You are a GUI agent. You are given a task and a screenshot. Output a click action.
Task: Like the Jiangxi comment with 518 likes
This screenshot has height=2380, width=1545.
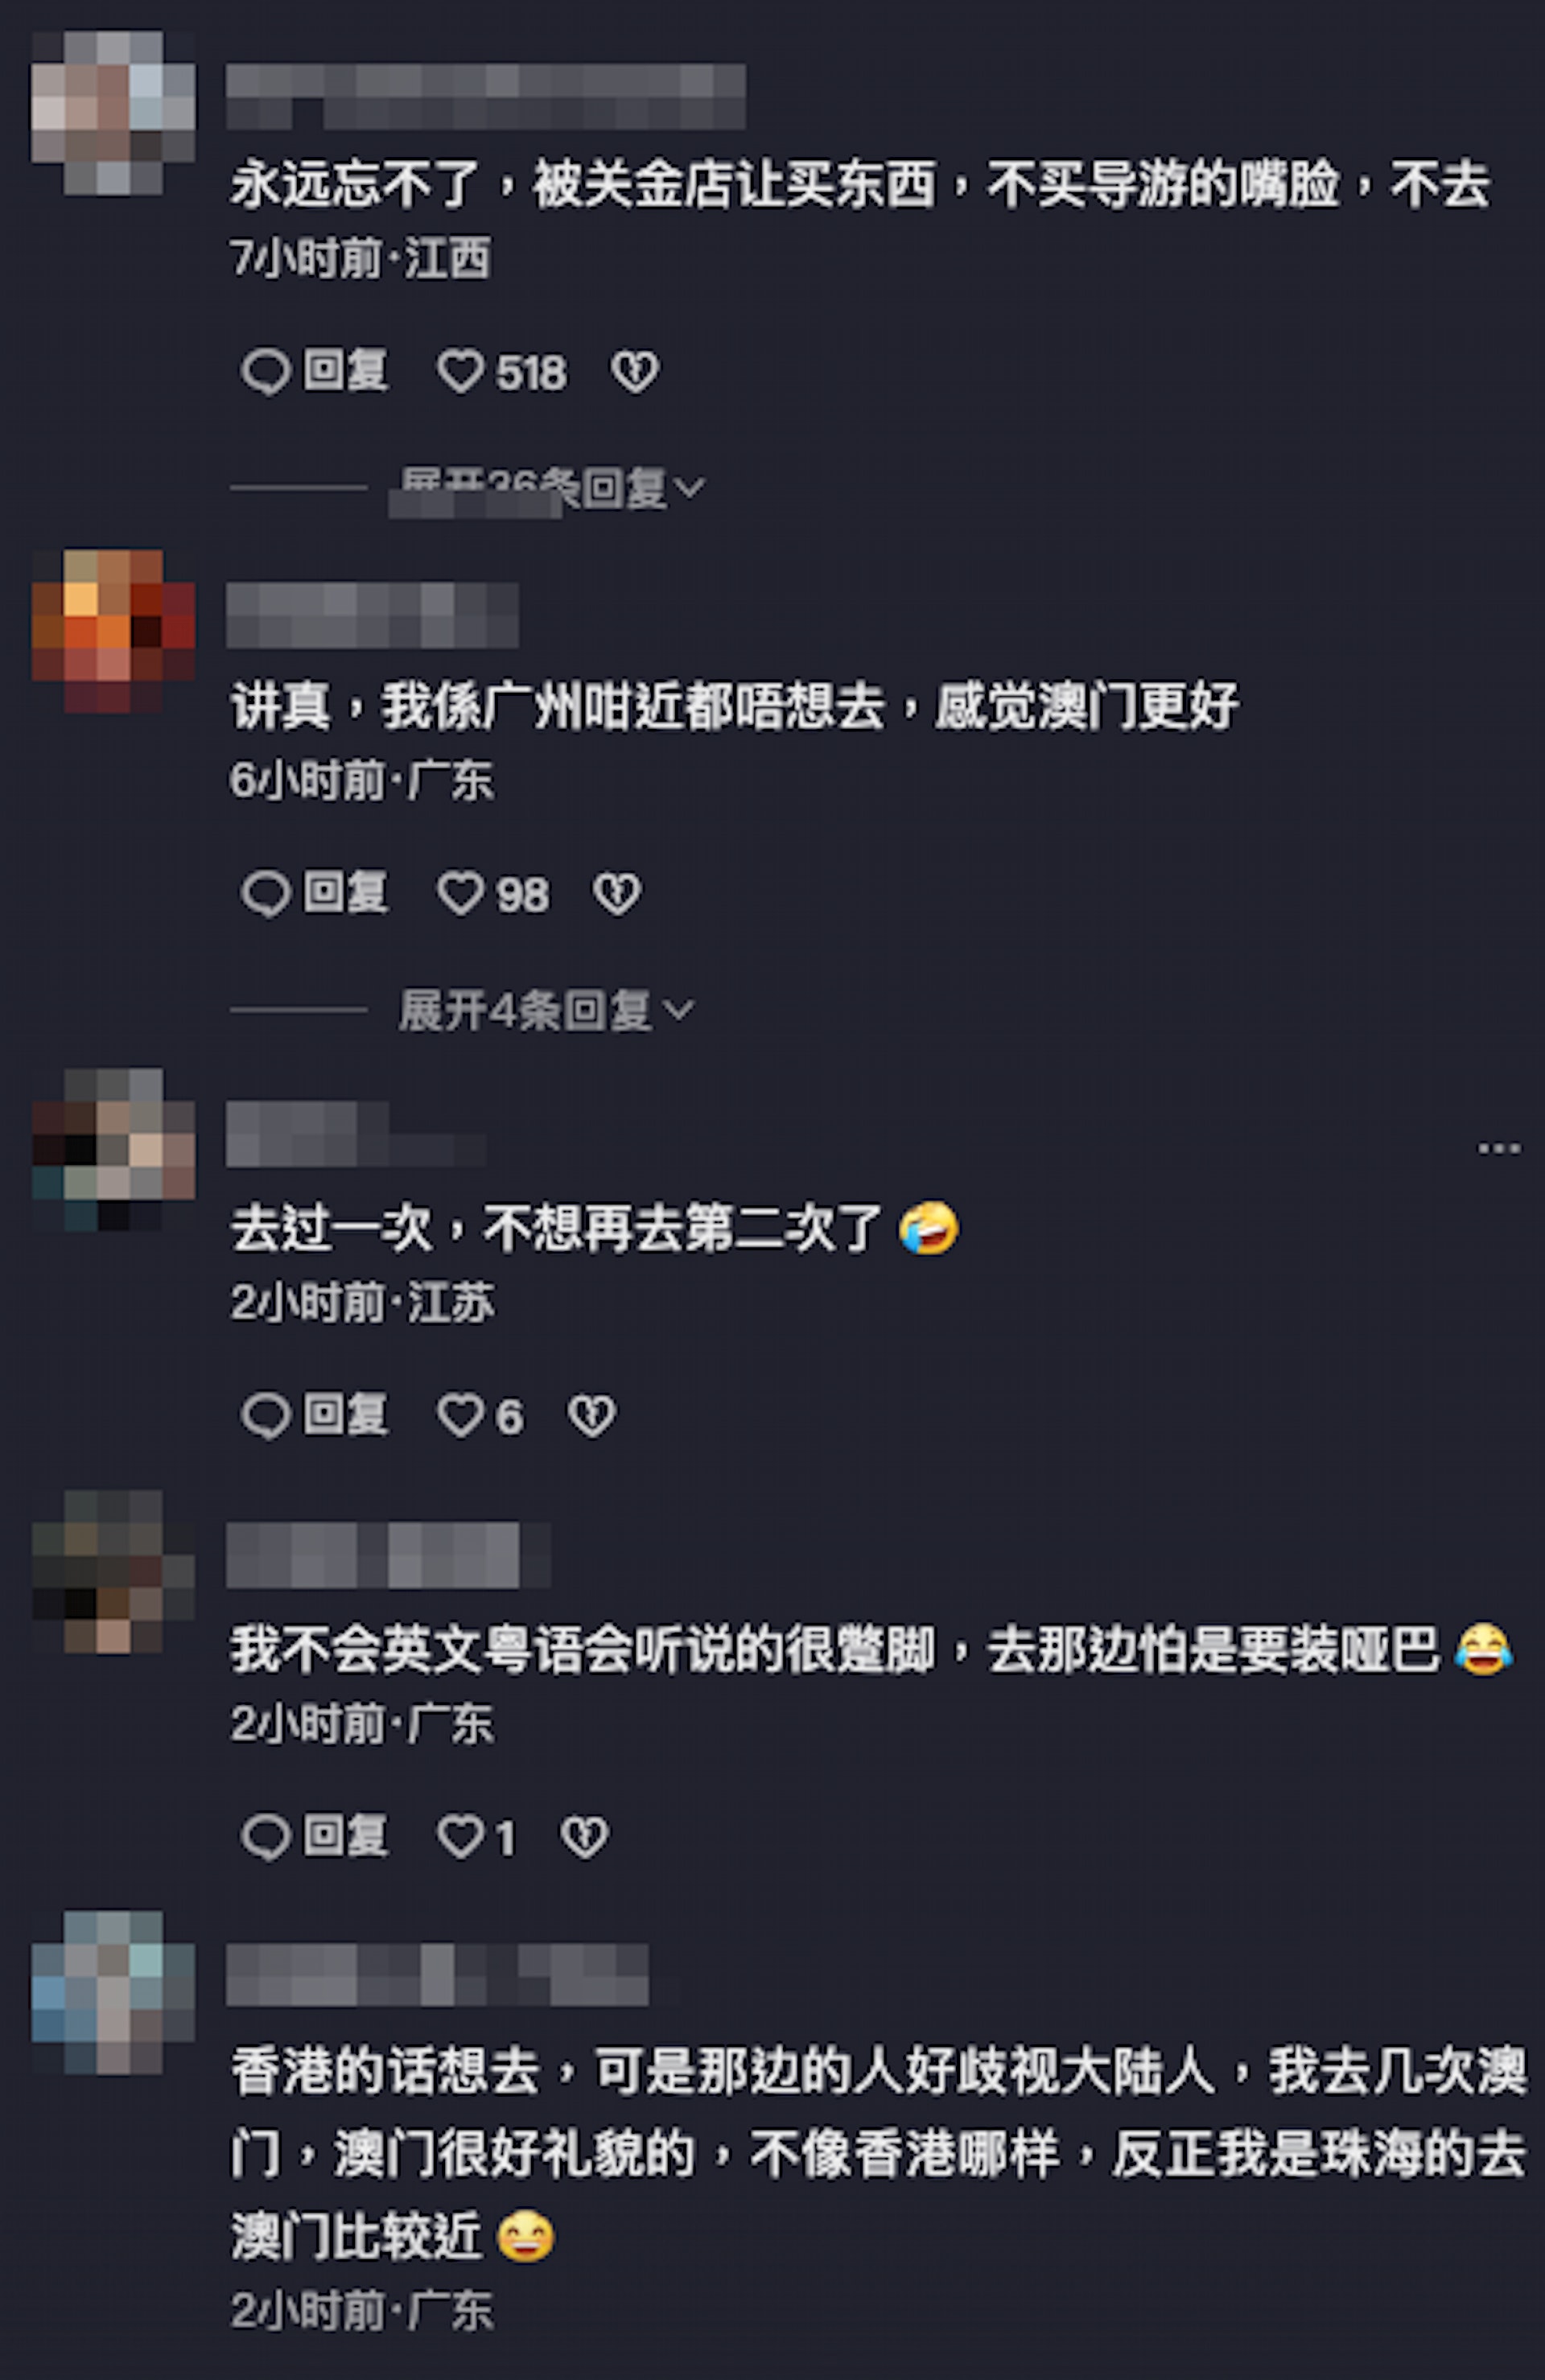tap(502, 372)
